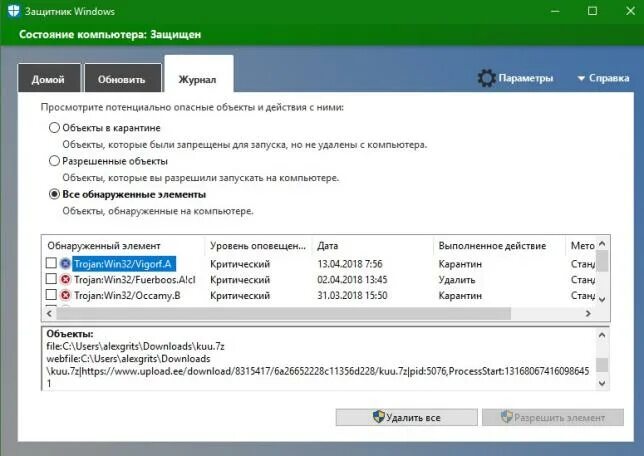Click the date 31.03.2018 15:50
Image resolution: width=644 pixels, height=456 pixels.
[x=352, y=295]
